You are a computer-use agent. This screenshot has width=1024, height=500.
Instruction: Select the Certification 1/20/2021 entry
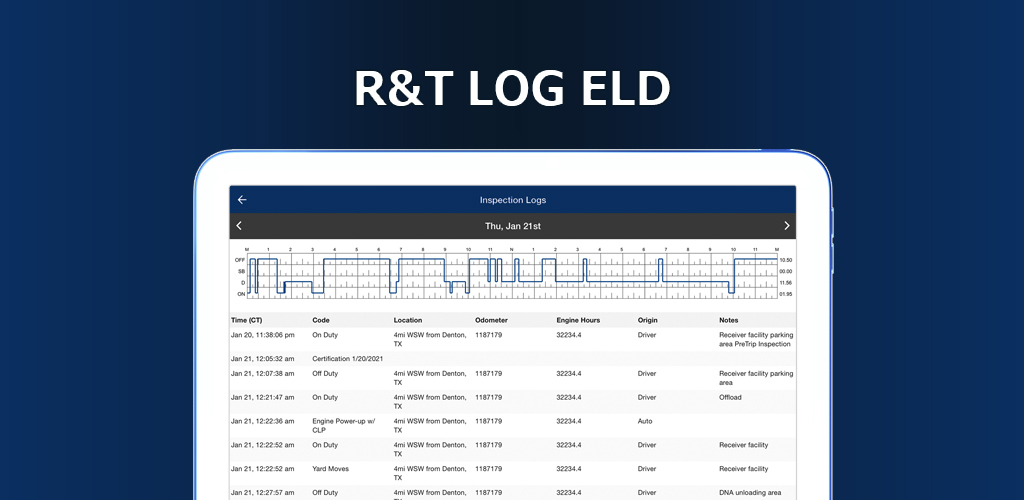[x=347, y=358]
